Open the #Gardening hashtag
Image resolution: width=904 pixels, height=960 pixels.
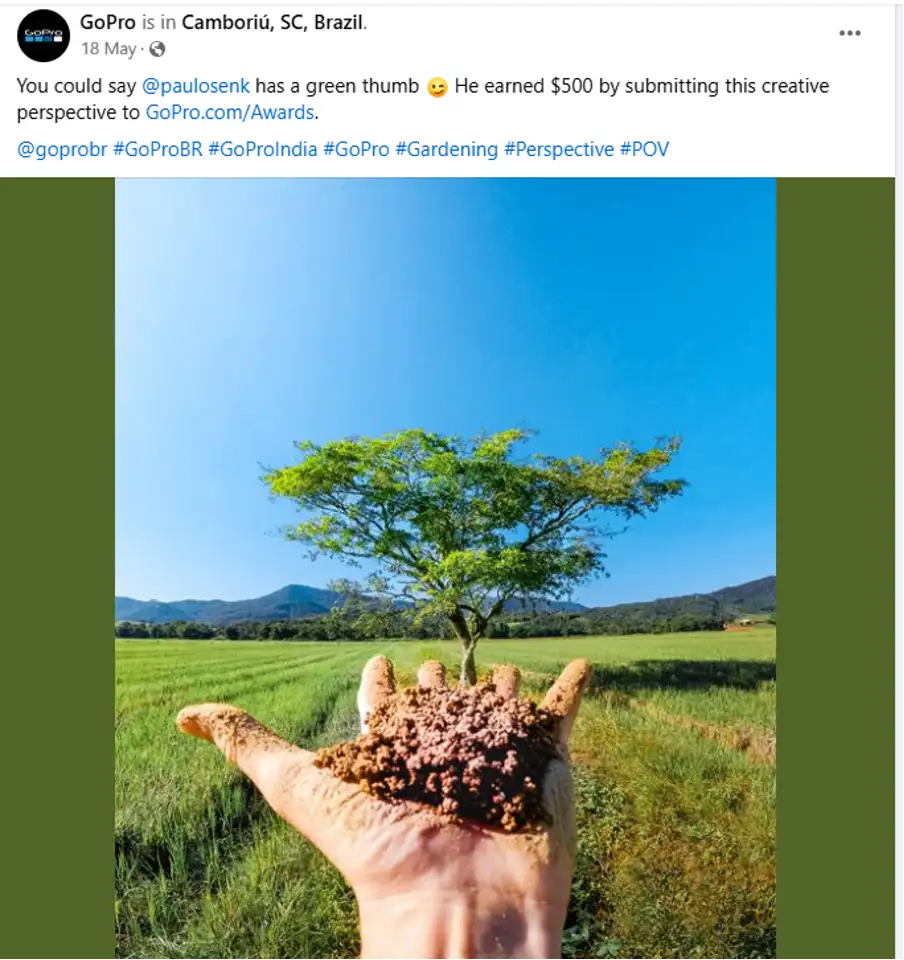(447, 149)
